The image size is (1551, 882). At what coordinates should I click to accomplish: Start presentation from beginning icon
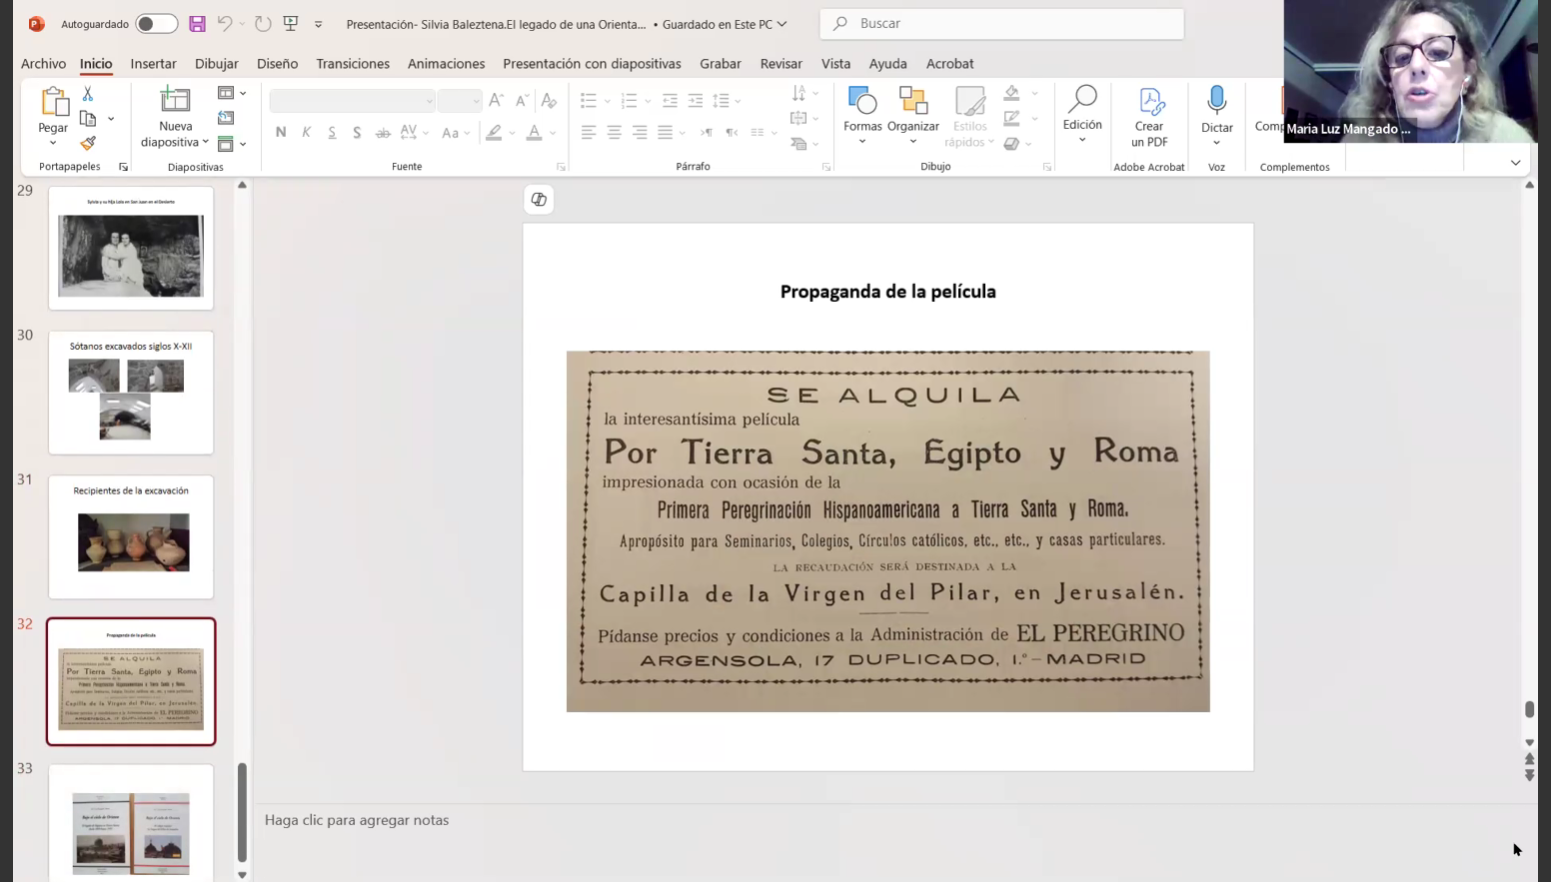[291, 24]
